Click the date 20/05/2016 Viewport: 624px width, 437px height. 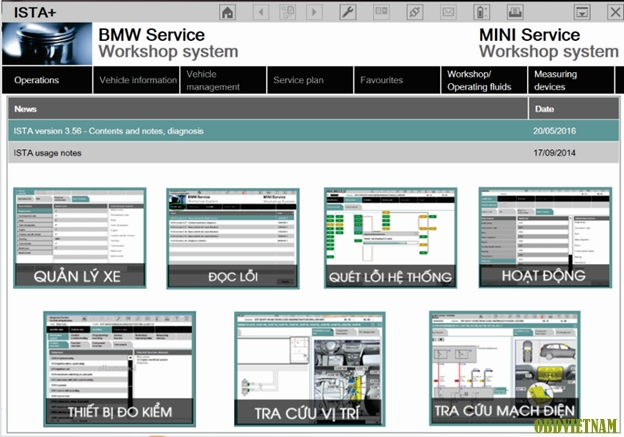point(554,131)
